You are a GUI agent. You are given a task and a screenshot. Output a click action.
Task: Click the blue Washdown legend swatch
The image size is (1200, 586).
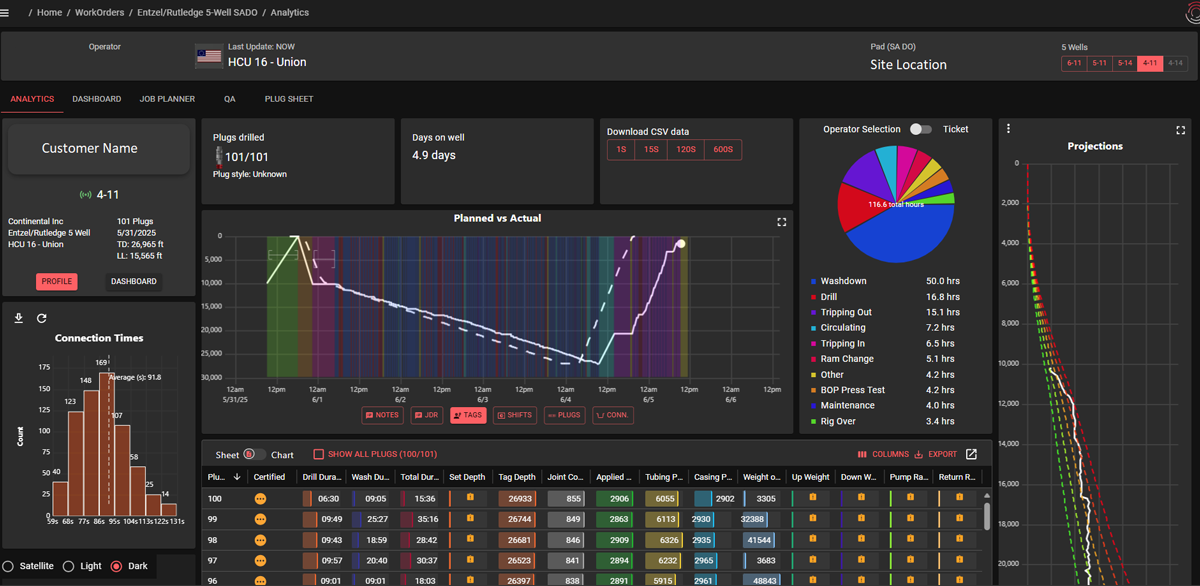tap(814, 282)
